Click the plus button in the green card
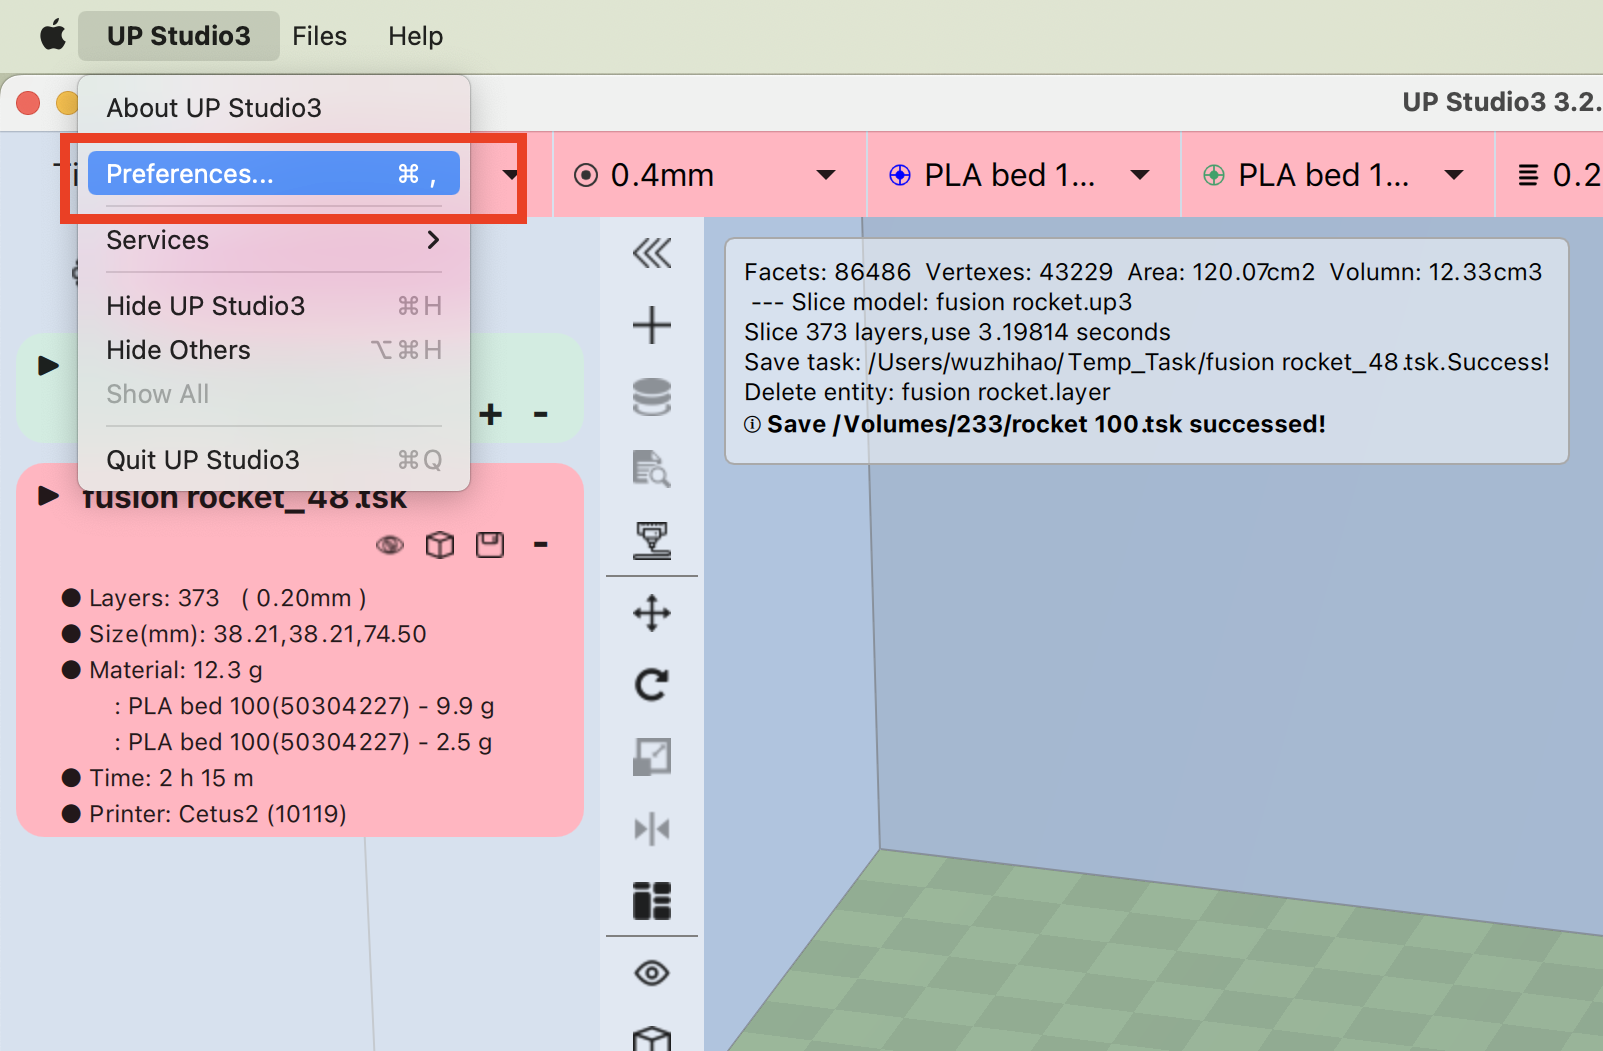 pos(491,414)
